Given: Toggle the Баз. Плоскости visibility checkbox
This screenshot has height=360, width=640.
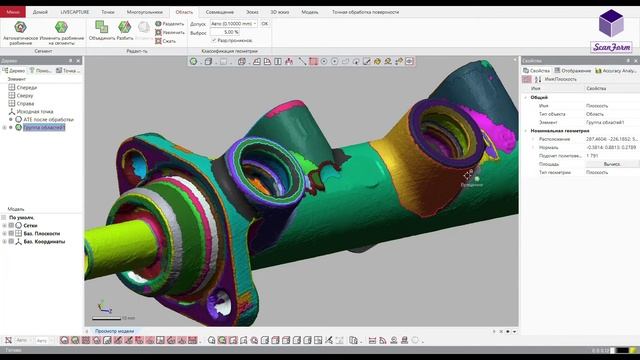Looking at the screenshot, I should pyautogui.click(x=11, y=233).
